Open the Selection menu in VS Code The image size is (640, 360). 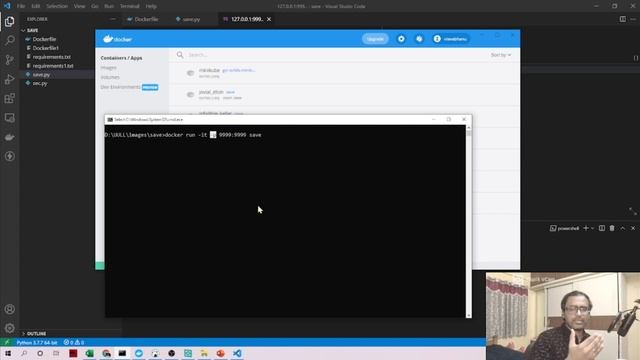tap(57, 6)
